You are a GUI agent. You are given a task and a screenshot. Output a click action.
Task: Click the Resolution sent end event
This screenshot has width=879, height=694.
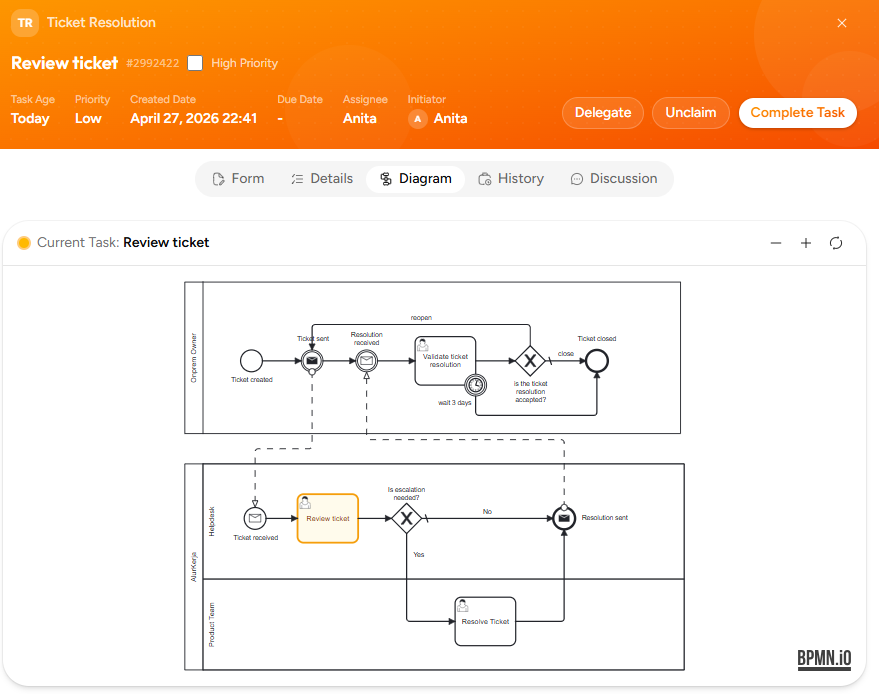(x=564, y=518)
